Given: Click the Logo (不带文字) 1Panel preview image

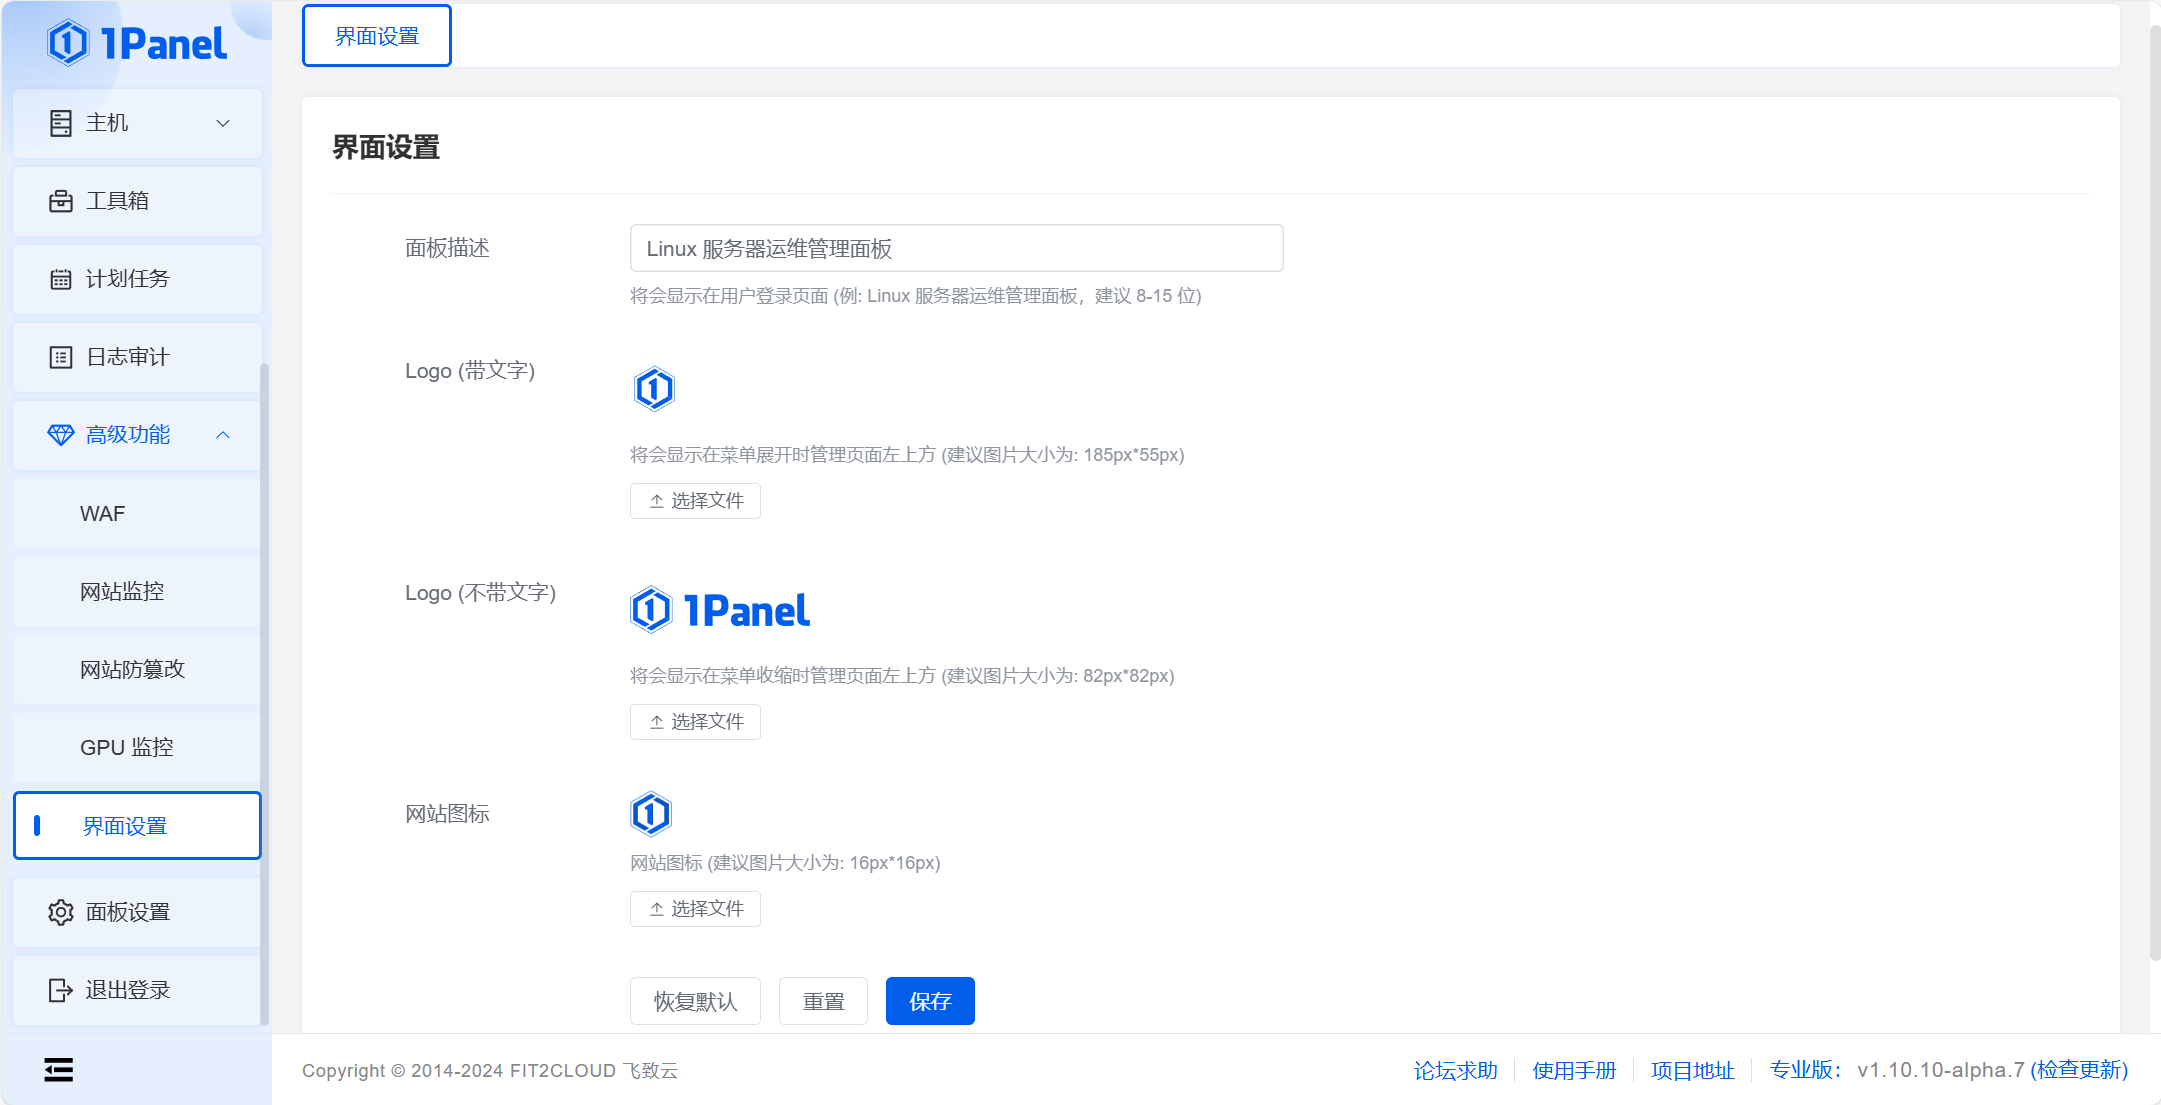Looking at the screenshot, I should pos(720,610).
